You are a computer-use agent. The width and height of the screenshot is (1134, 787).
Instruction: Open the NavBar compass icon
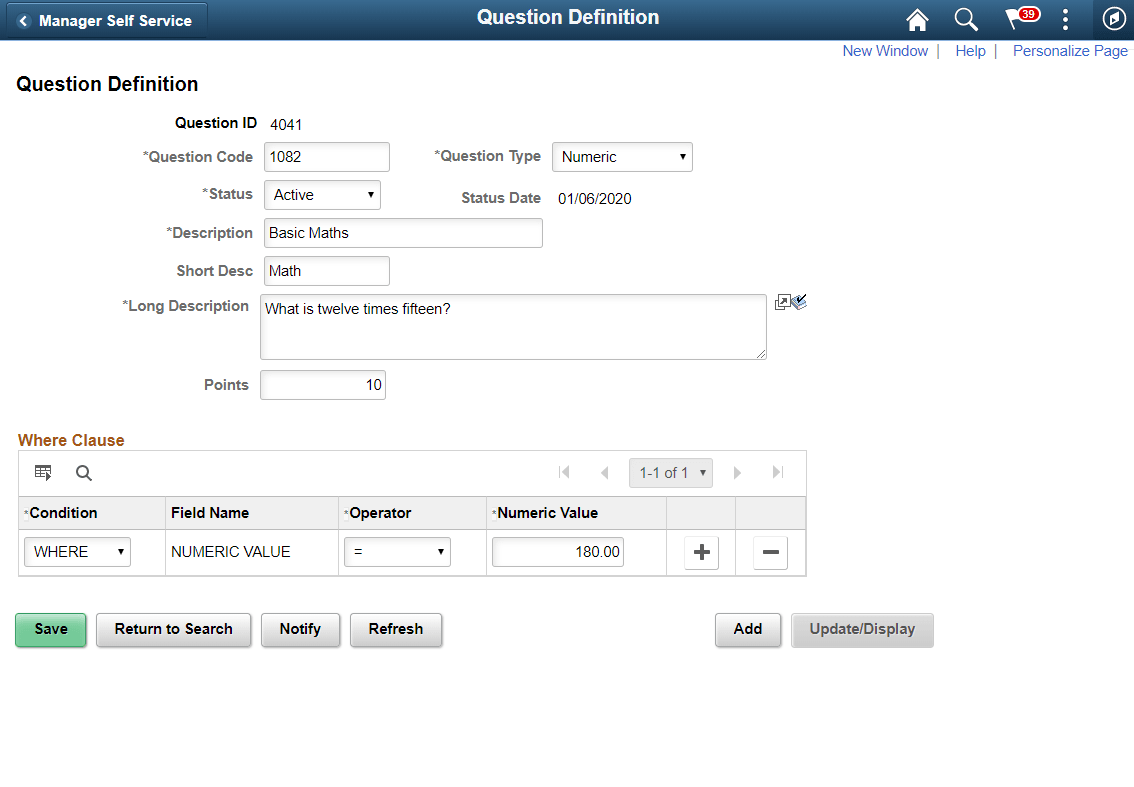[1113, 19]
